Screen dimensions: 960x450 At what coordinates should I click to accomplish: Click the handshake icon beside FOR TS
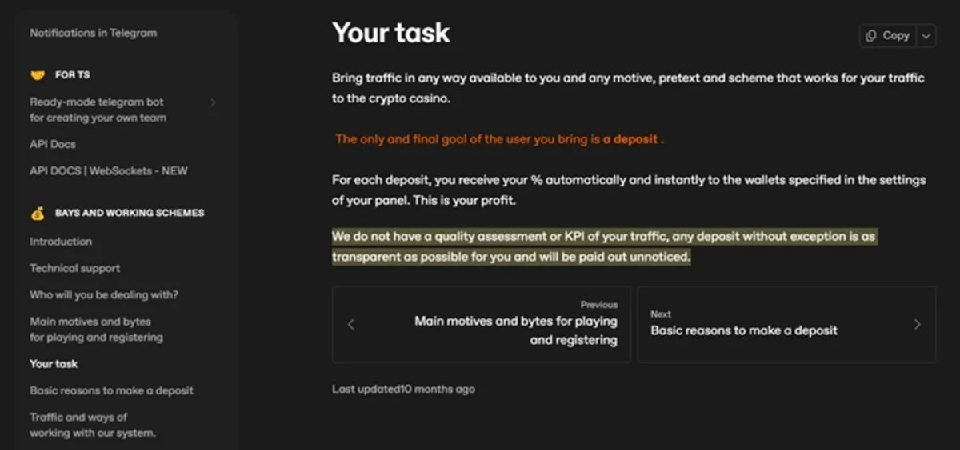click(38, 75)
